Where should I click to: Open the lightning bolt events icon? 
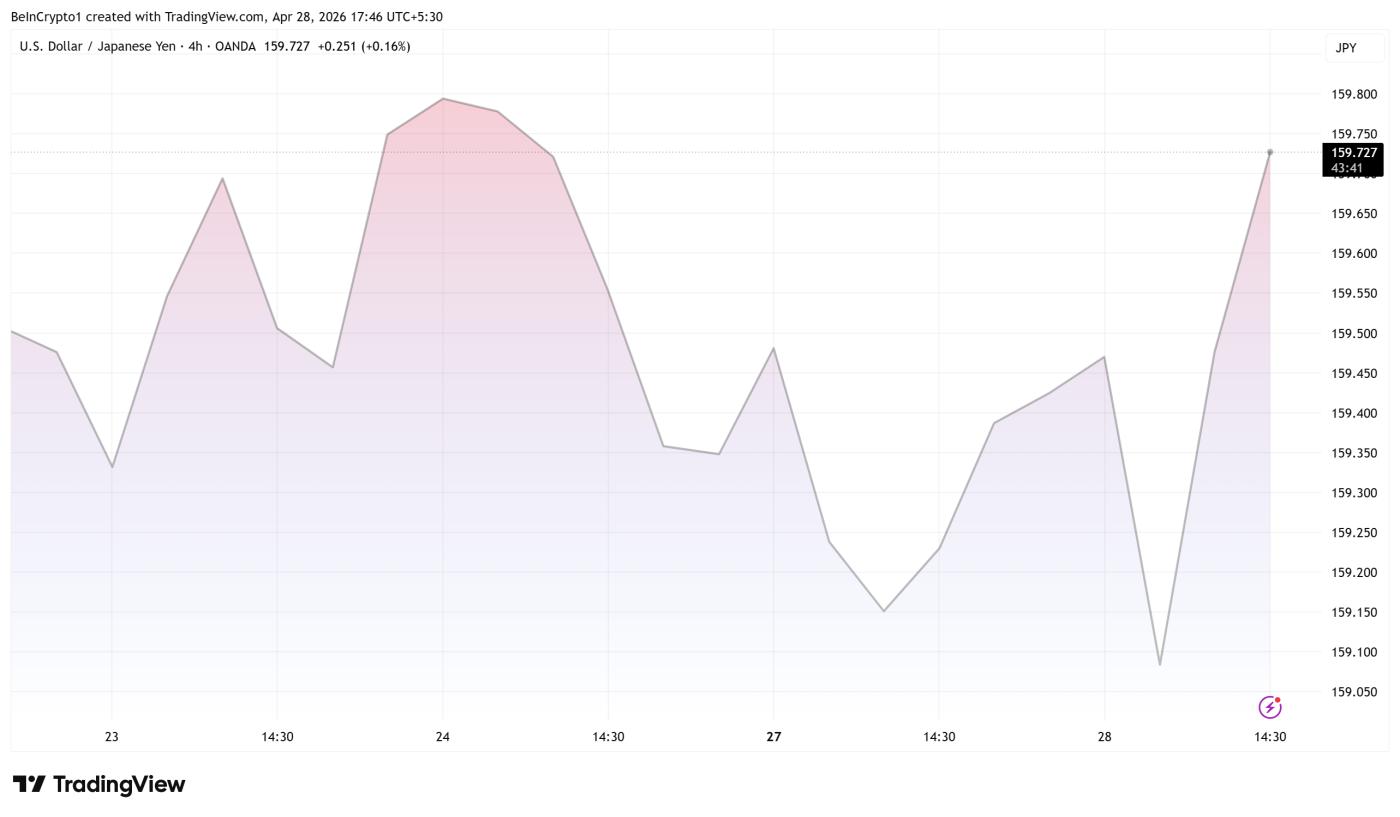[x=1269, y=707]
